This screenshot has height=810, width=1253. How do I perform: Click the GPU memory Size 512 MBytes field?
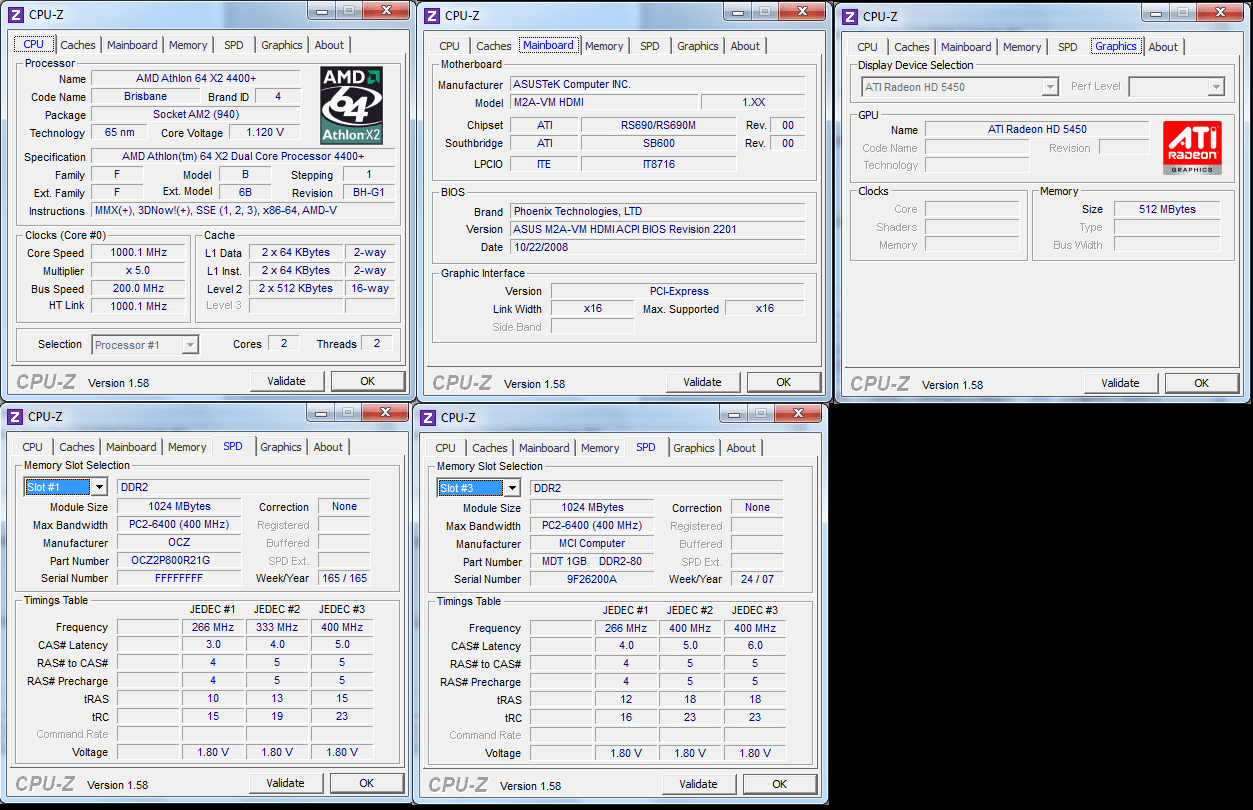[1167, 210]
